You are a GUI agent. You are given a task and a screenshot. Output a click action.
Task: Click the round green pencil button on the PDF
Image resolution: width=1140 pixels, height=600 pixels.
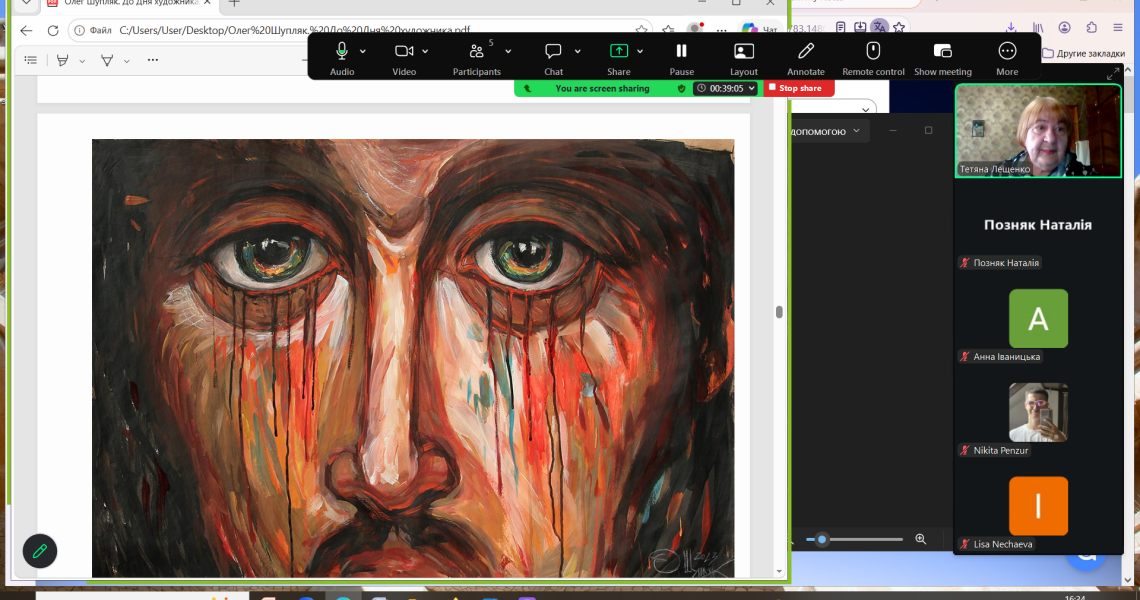[40, 551]
